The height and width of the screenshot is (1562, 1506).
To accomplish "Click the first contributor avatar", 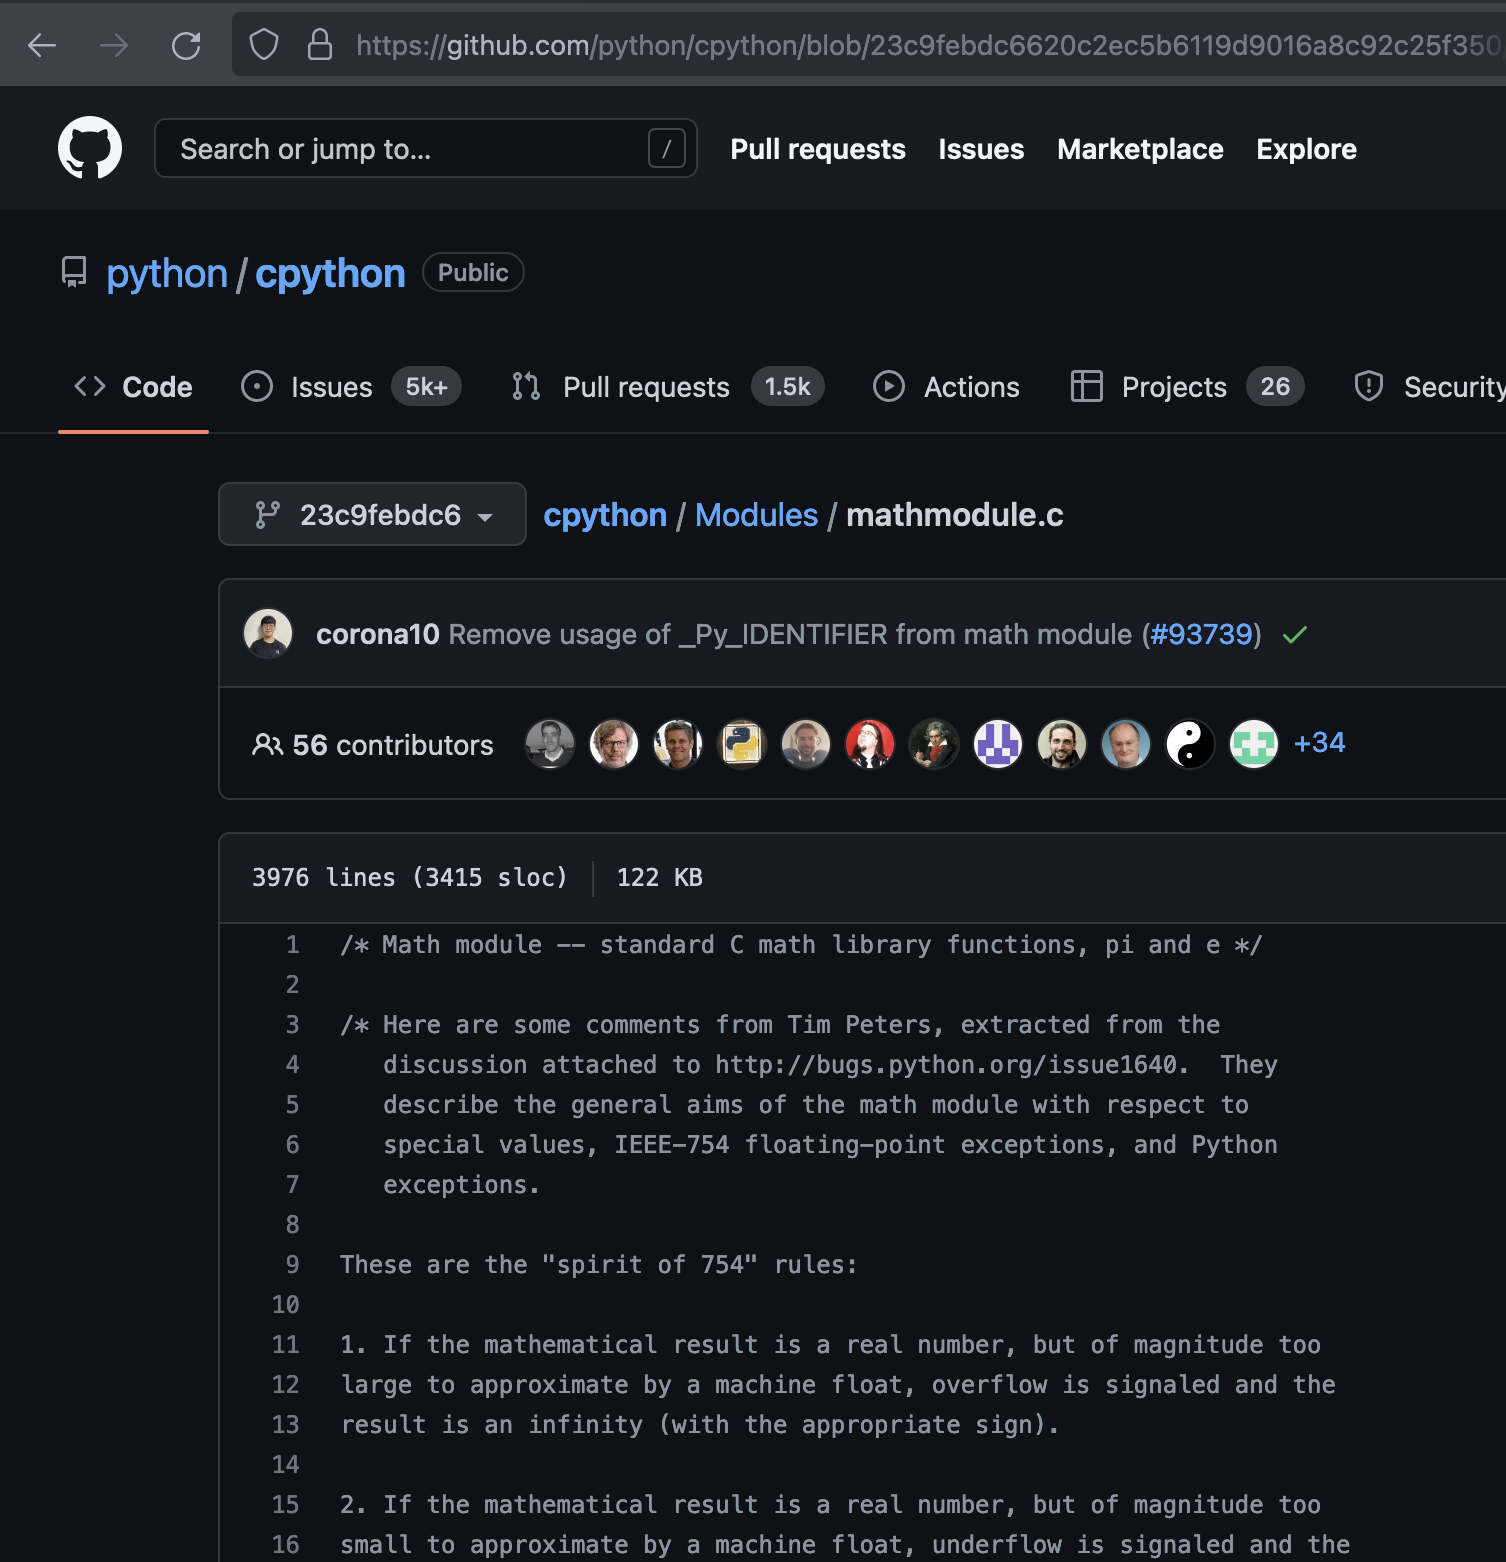I will pos(550,744).
